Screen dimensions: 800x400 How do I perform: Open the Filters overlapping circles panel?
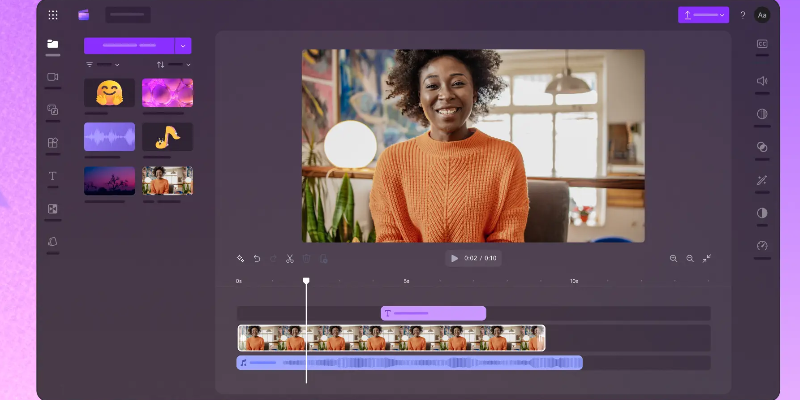click(x=762, y=147)
